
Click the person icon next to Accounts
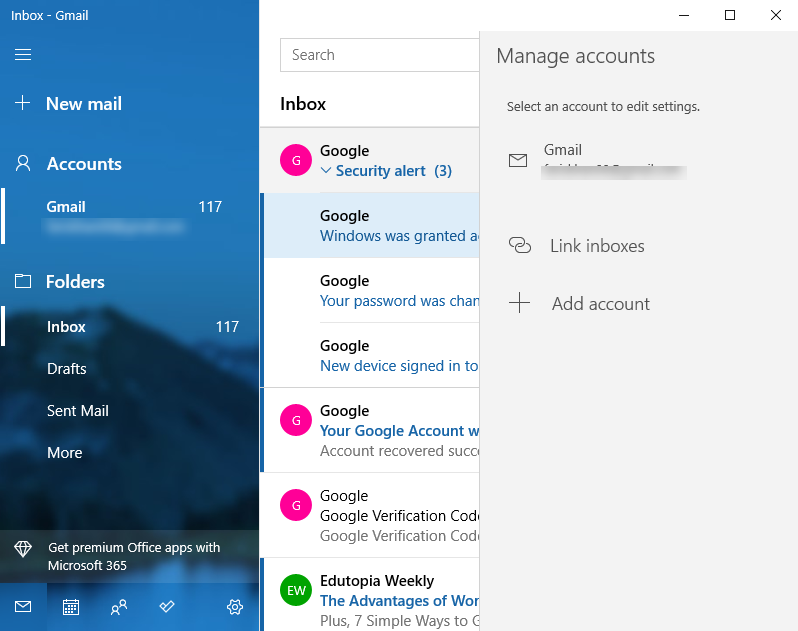[23, 163]
